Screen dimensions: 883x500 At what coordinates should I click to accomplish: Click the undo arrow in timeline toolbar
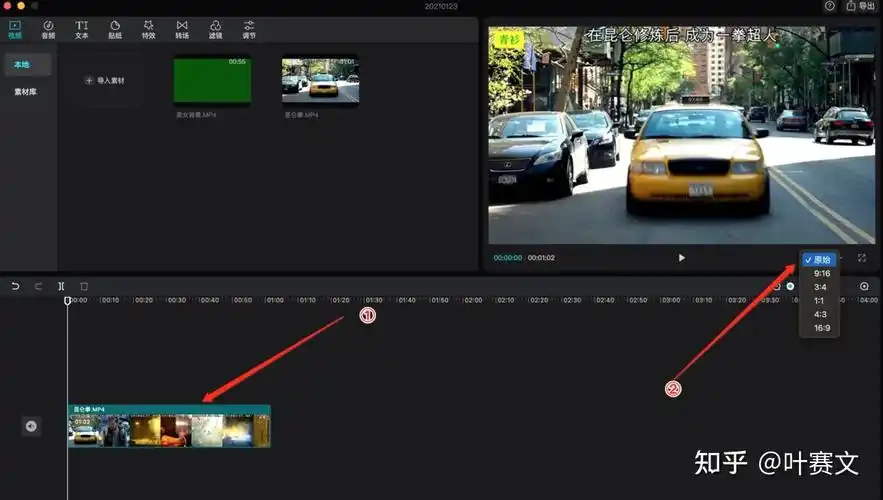15,286
